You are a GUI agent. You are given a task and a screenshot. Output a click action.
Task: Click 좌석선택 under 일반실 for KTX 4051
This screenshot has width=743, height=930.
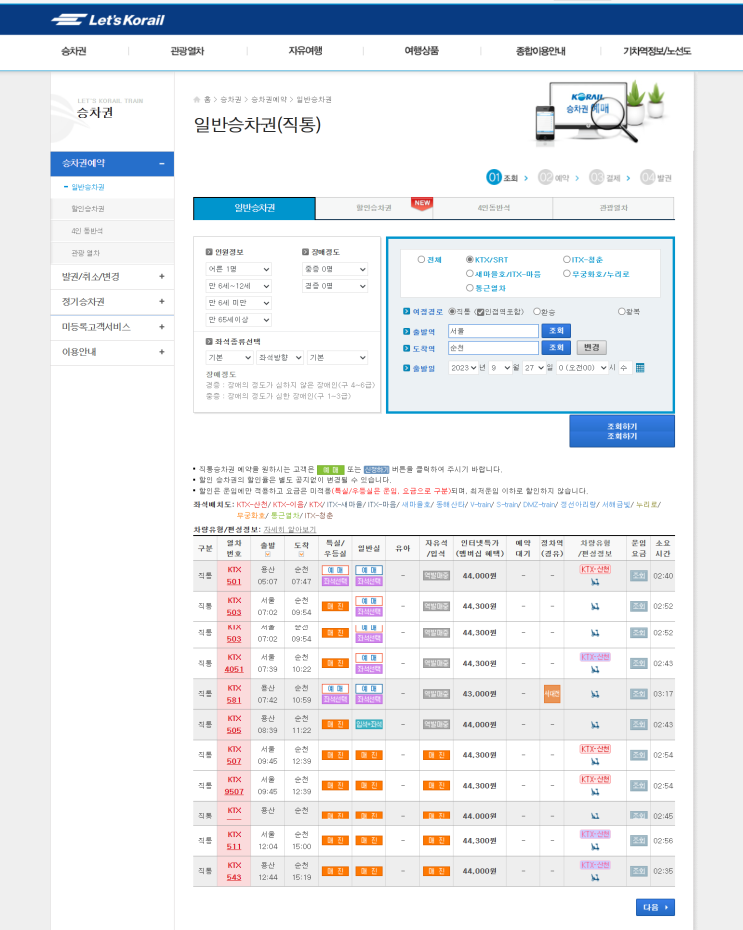[x=369, y=669]
